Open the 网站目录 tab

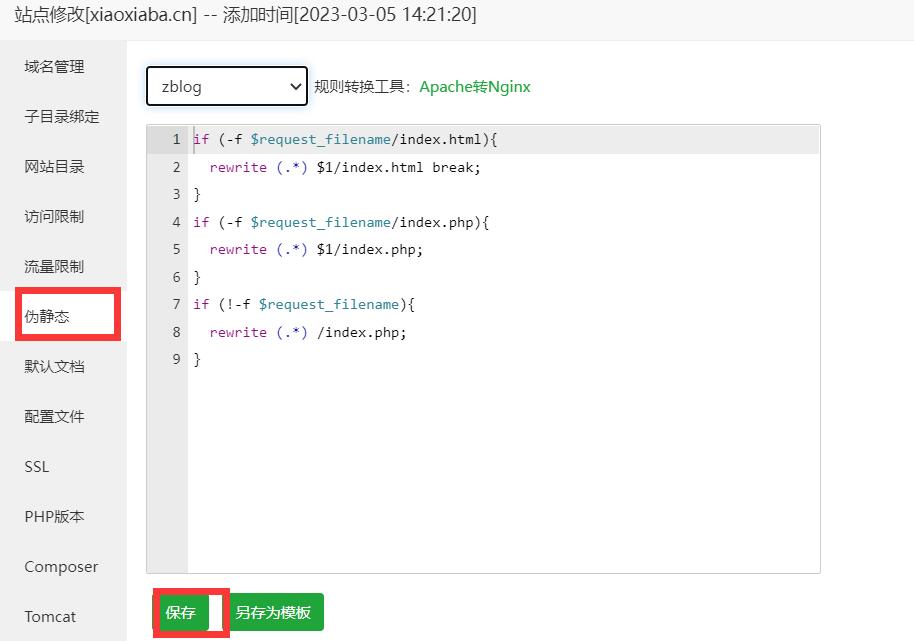54,167
